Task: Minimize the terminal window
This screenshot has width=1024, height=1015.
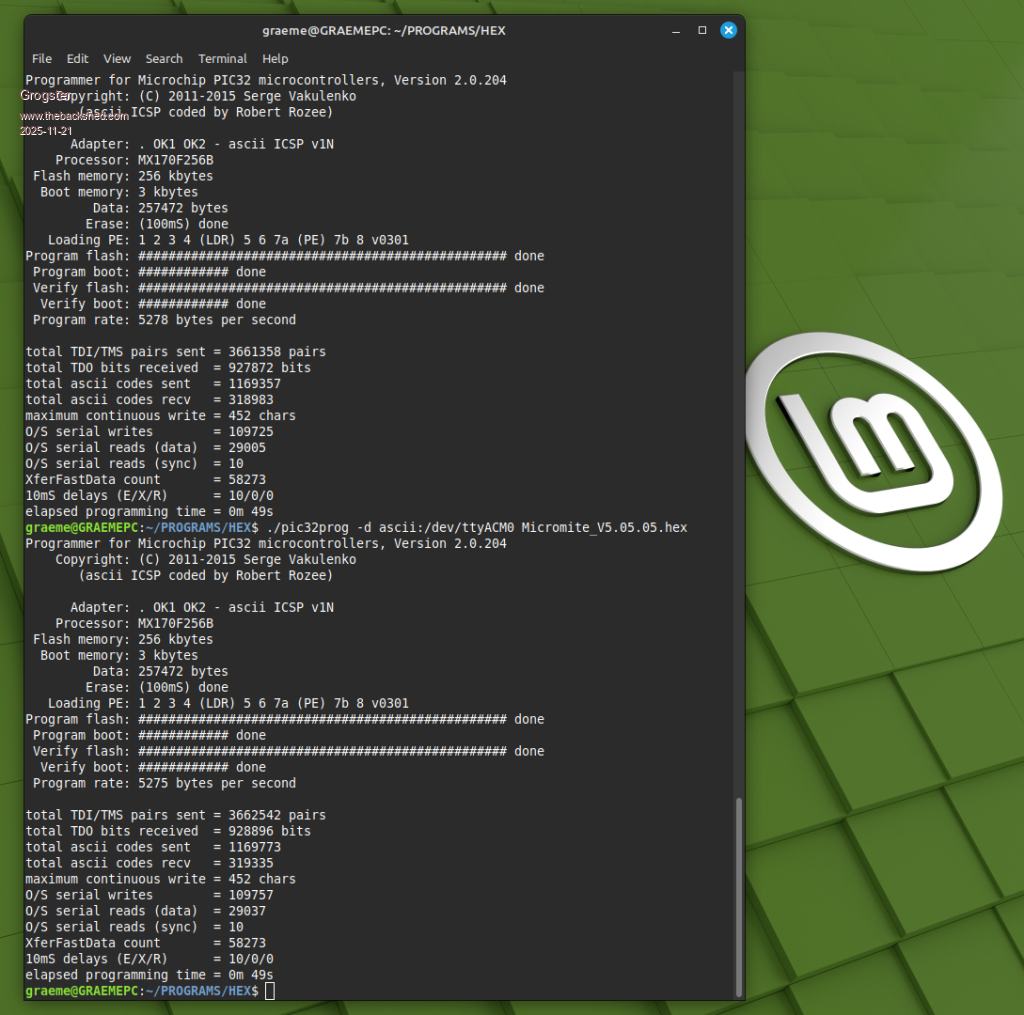Action: point(675,30)
